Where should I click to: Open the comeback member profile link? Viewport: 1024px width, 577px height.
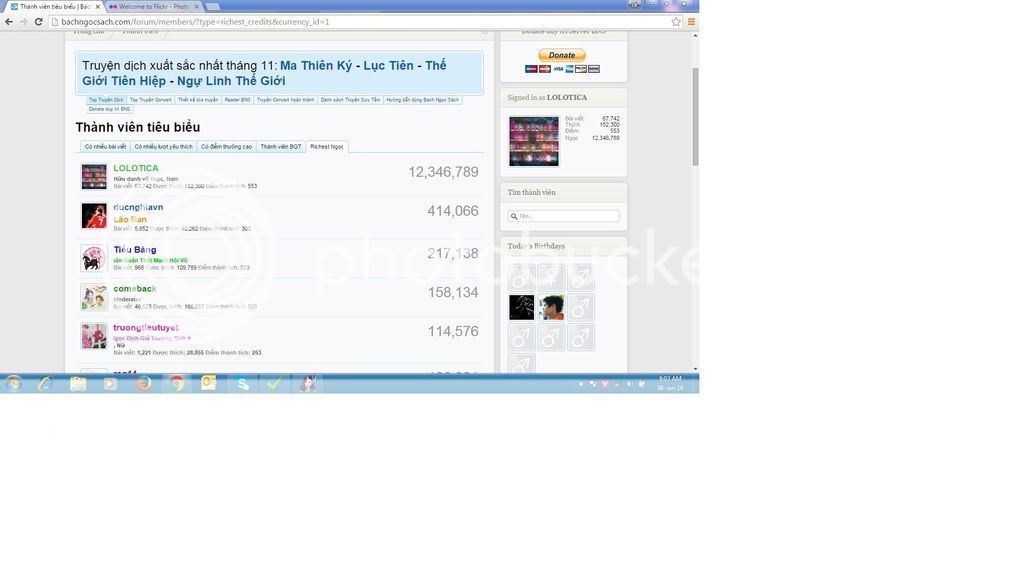[x=135, y=289]
